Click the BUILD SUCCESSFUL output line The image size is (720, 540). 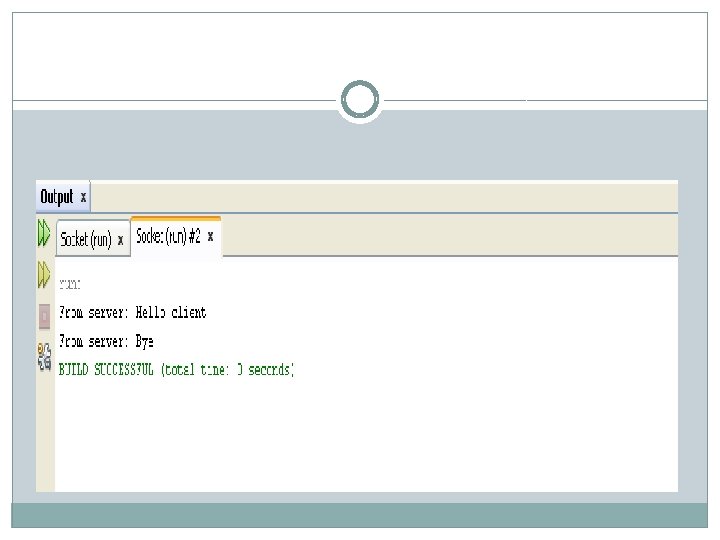coord(176,370)
